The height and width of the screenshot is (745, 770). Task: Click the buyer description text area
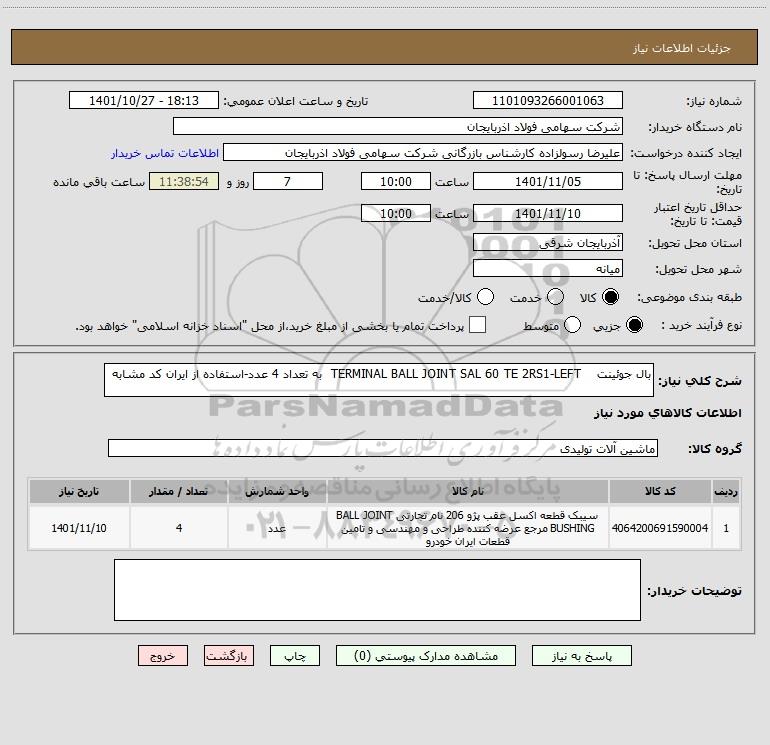point(377,590)
